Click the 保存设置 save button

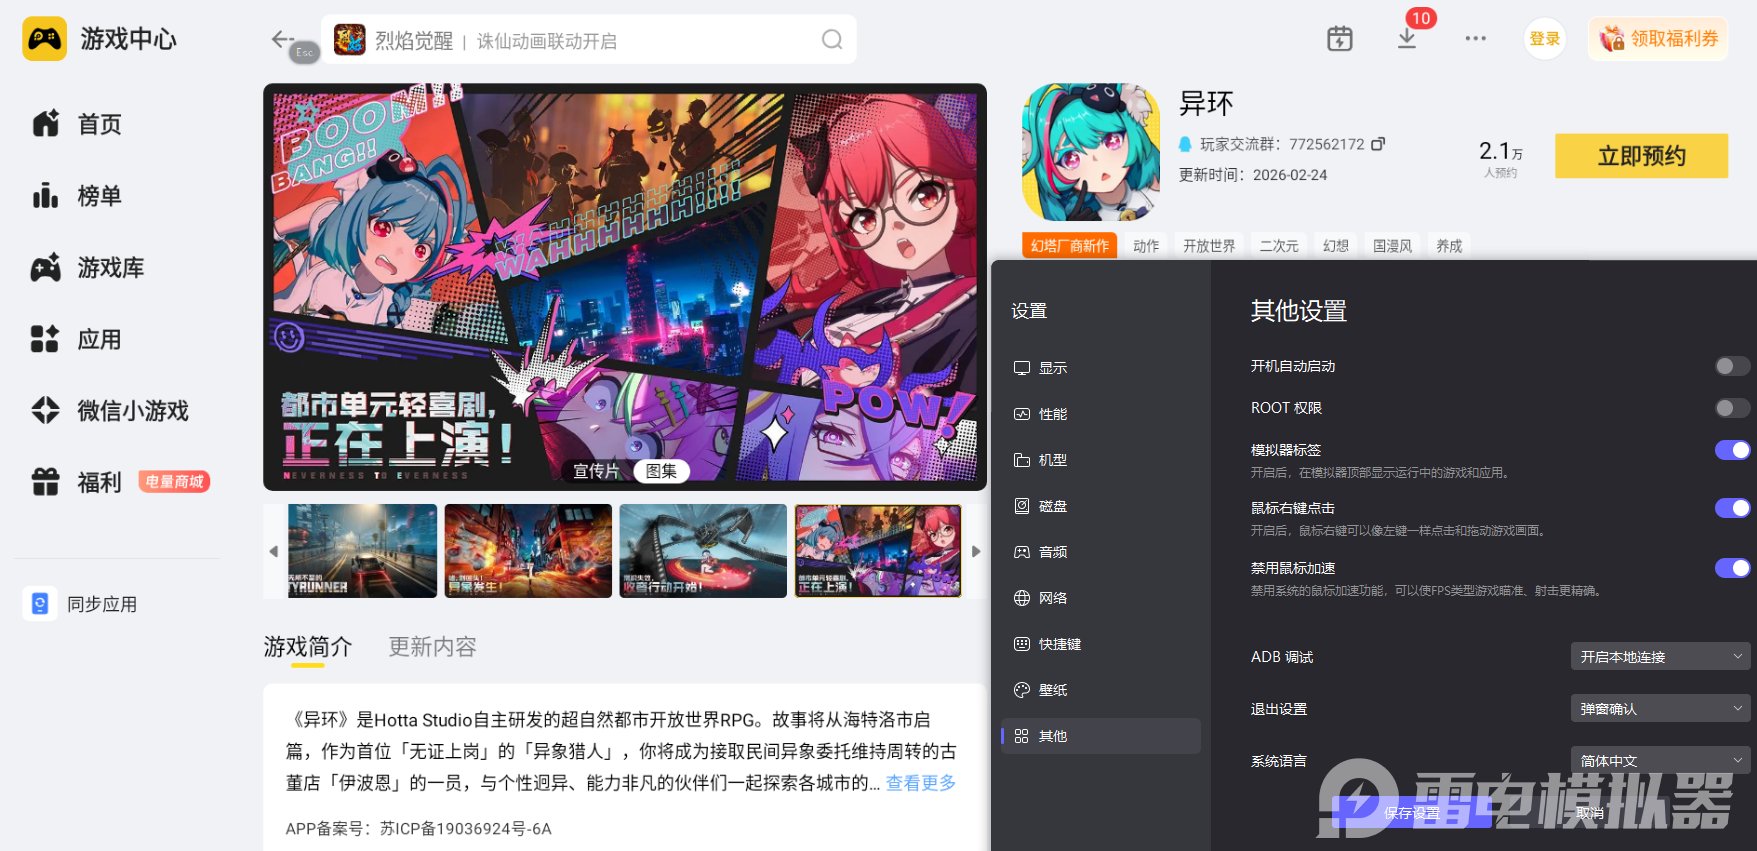tap(1412, 813)
